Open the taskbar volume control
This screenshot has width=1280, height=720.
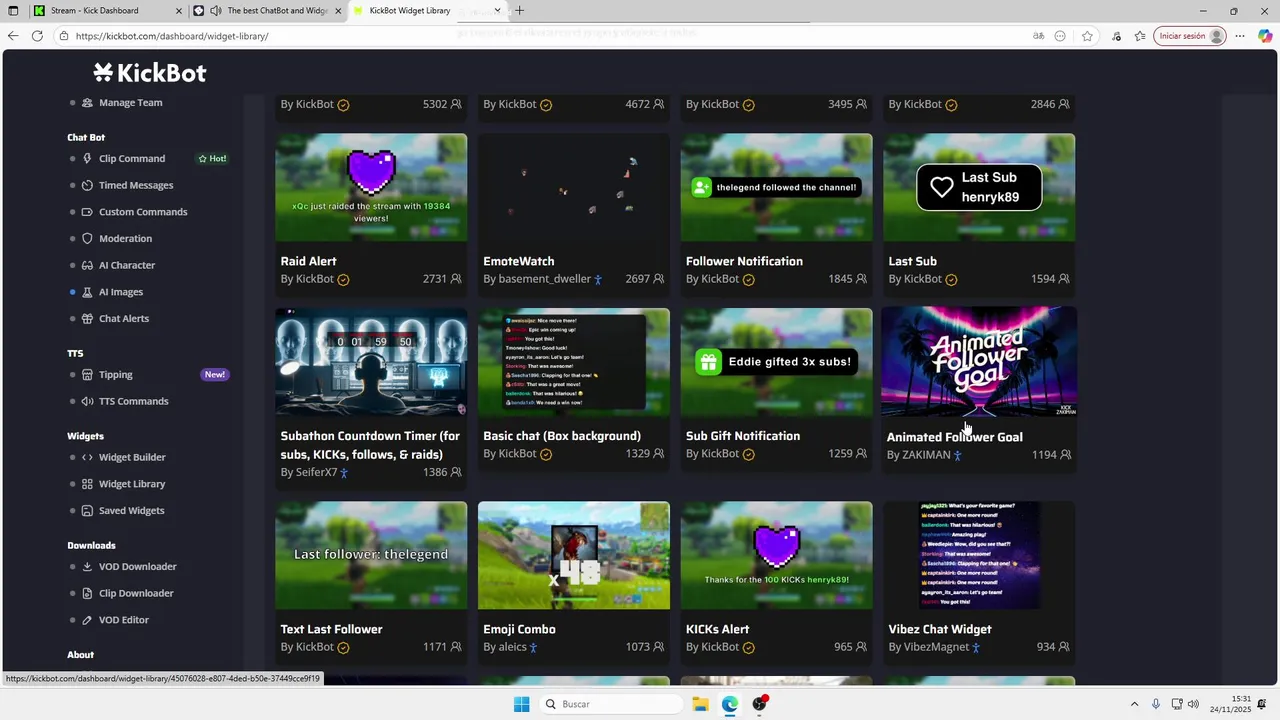1193,704
